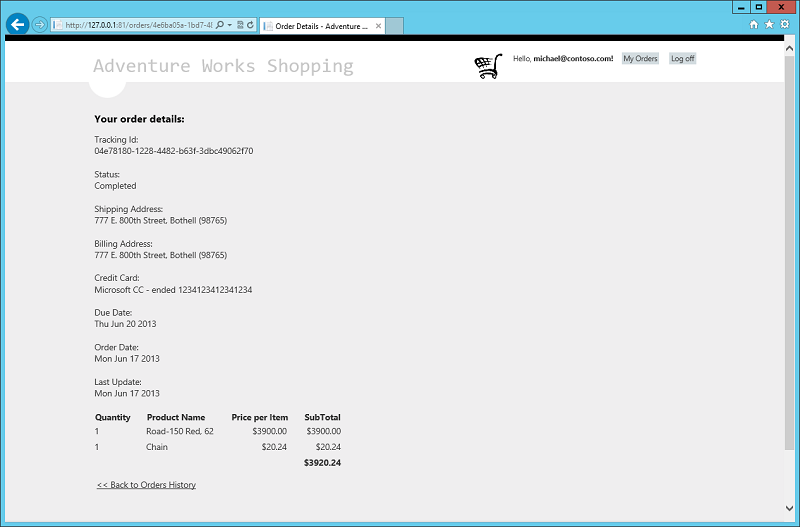The height and width of the screenshot is (527, 800).
Task: Click the michael@contoso.com username text
Action: pos(573,59)
